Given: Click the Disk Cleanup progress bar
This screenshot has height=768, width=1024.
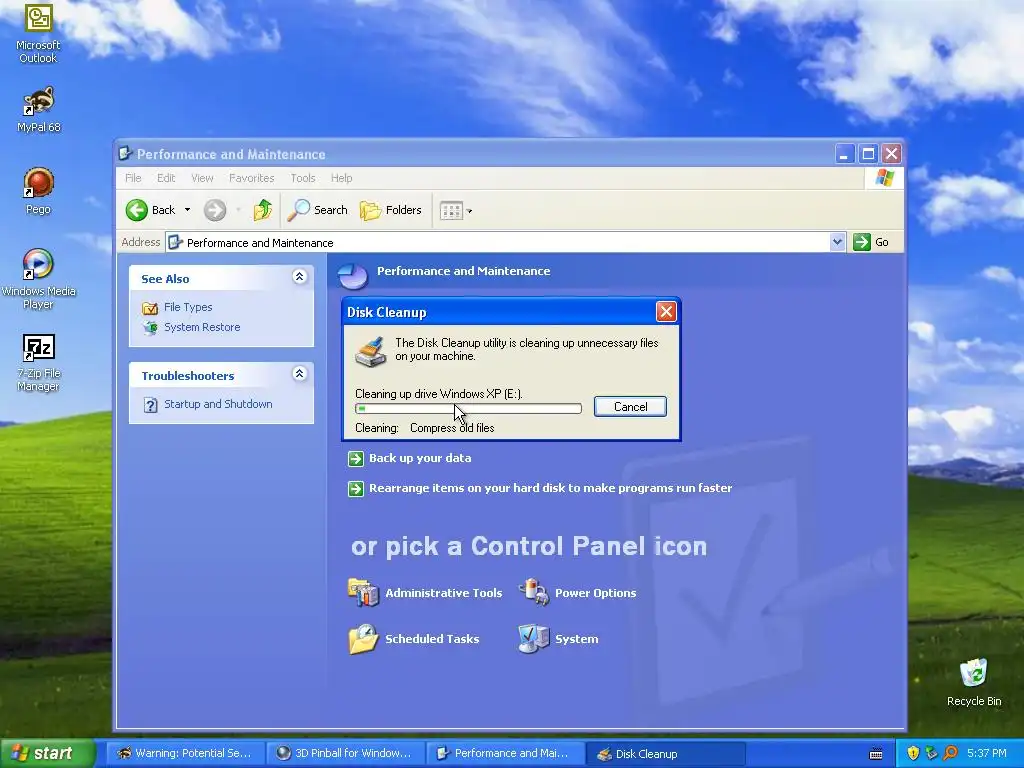Looking at the screenshot, I should (x=468, y=409).
